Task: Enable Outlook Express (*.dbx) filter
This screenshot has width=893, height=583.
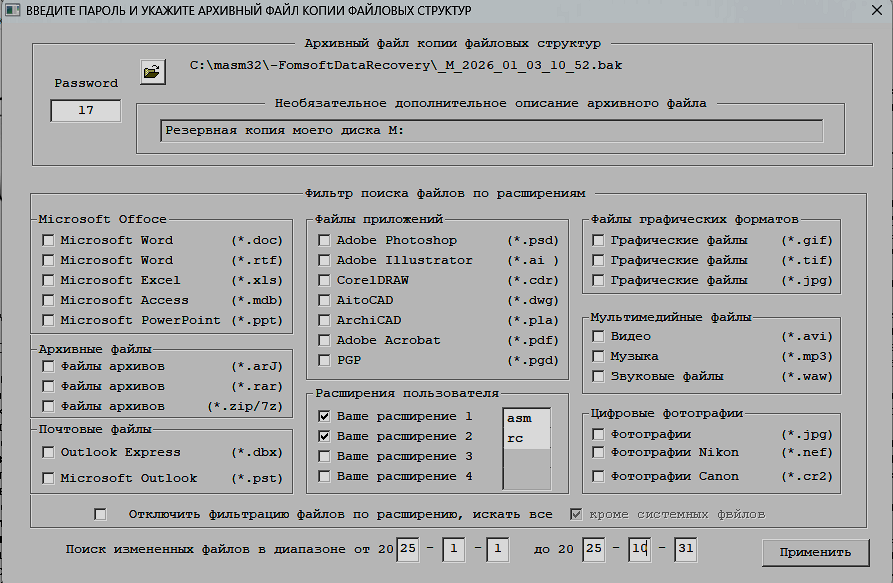Action: [x=48, y=452]
